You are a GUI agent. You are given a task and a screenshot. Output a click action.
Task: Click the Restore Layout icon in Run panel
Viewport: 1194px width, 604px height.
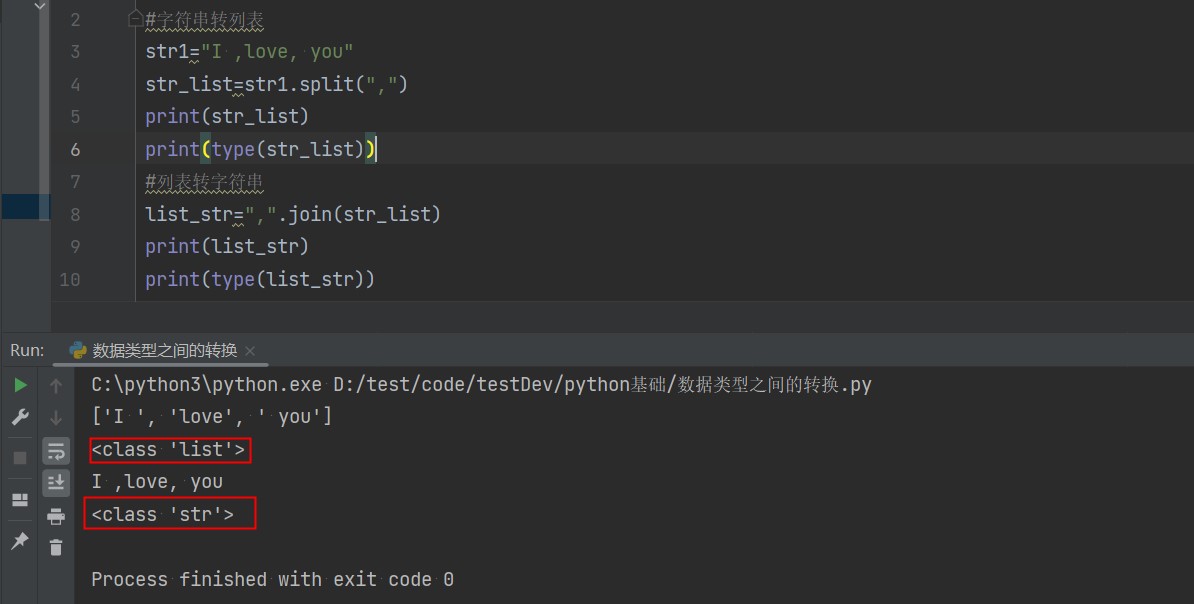pyautogui.click(x=21, y=500)
